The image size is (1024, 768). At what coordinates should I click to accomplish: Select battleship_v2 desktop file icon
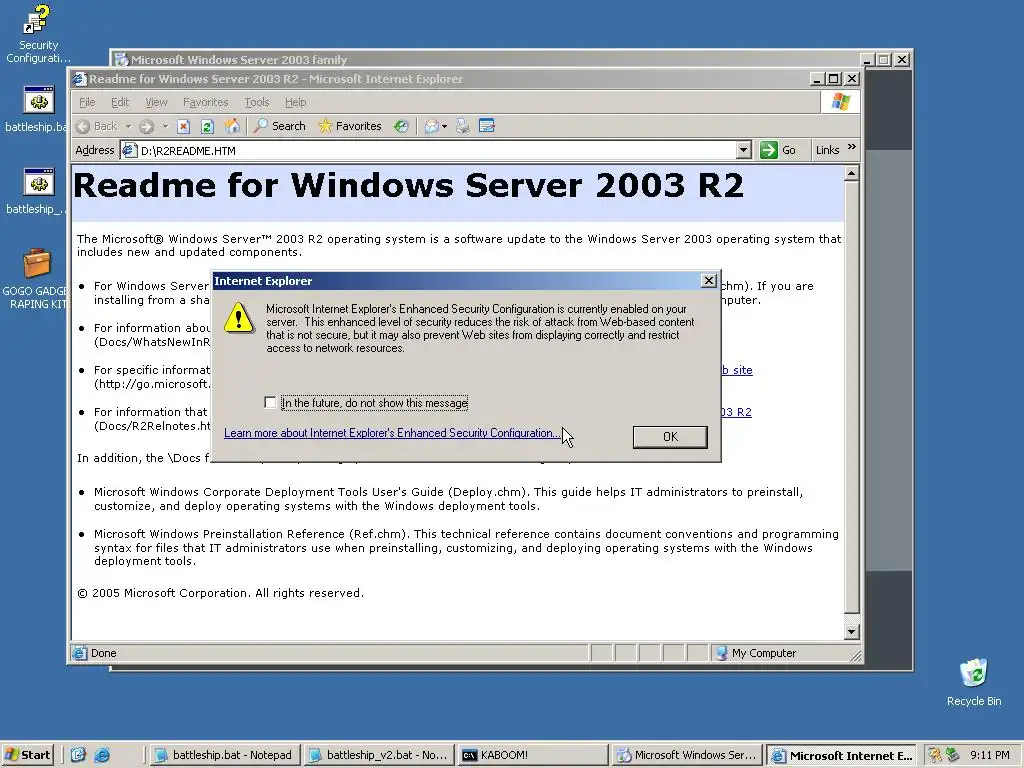pyautogui.click(x=38, y=191)
